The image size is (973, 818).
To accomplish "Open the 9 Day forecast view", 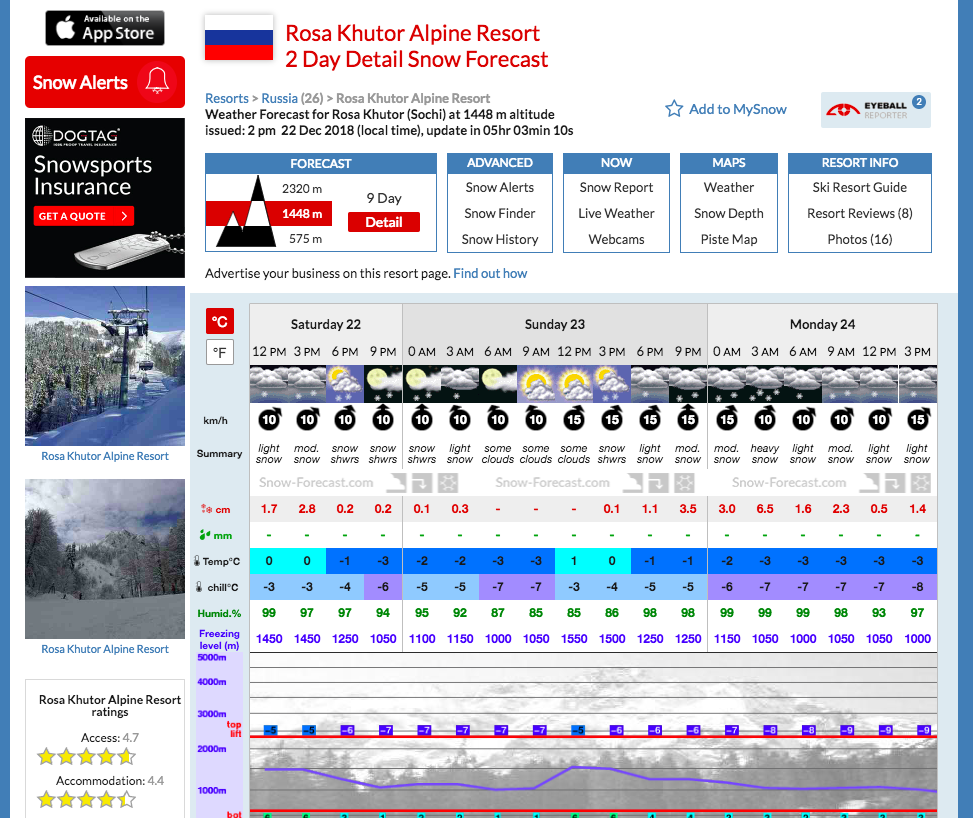I will pos(383,198).
